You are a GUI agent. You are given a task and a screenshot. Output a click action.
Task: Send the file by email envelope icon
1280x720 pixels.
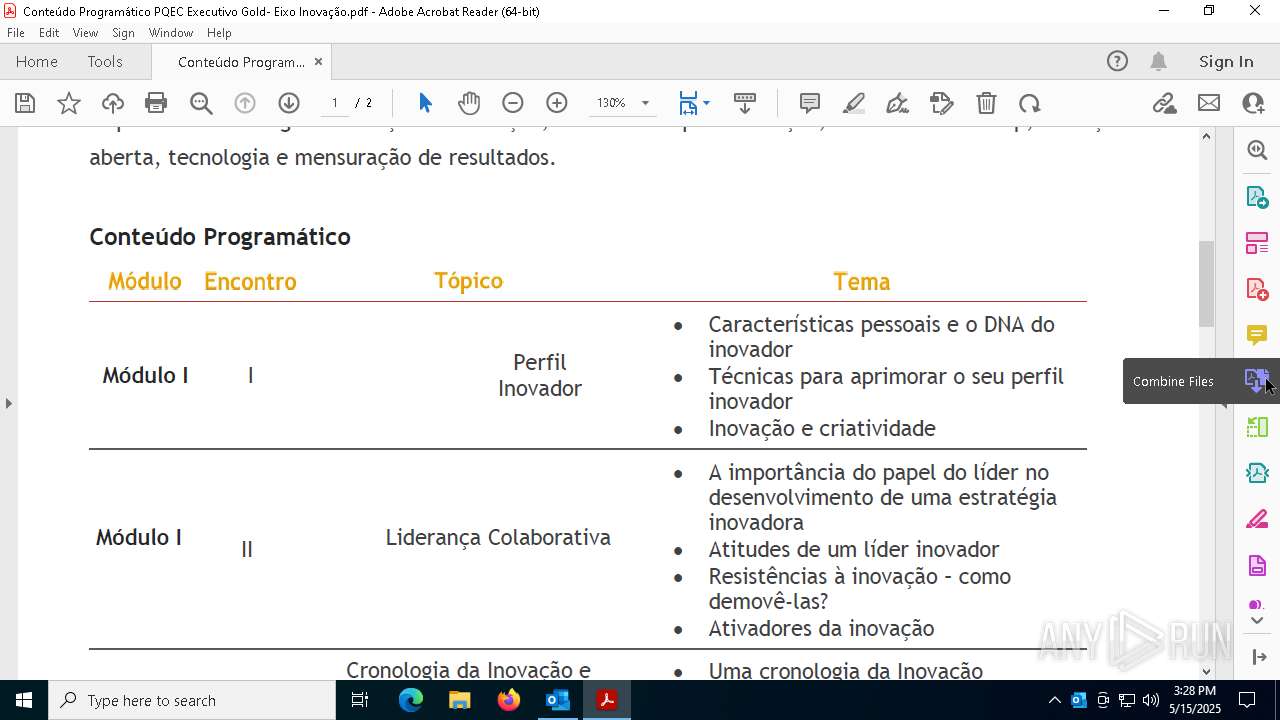pos(1209,103)
